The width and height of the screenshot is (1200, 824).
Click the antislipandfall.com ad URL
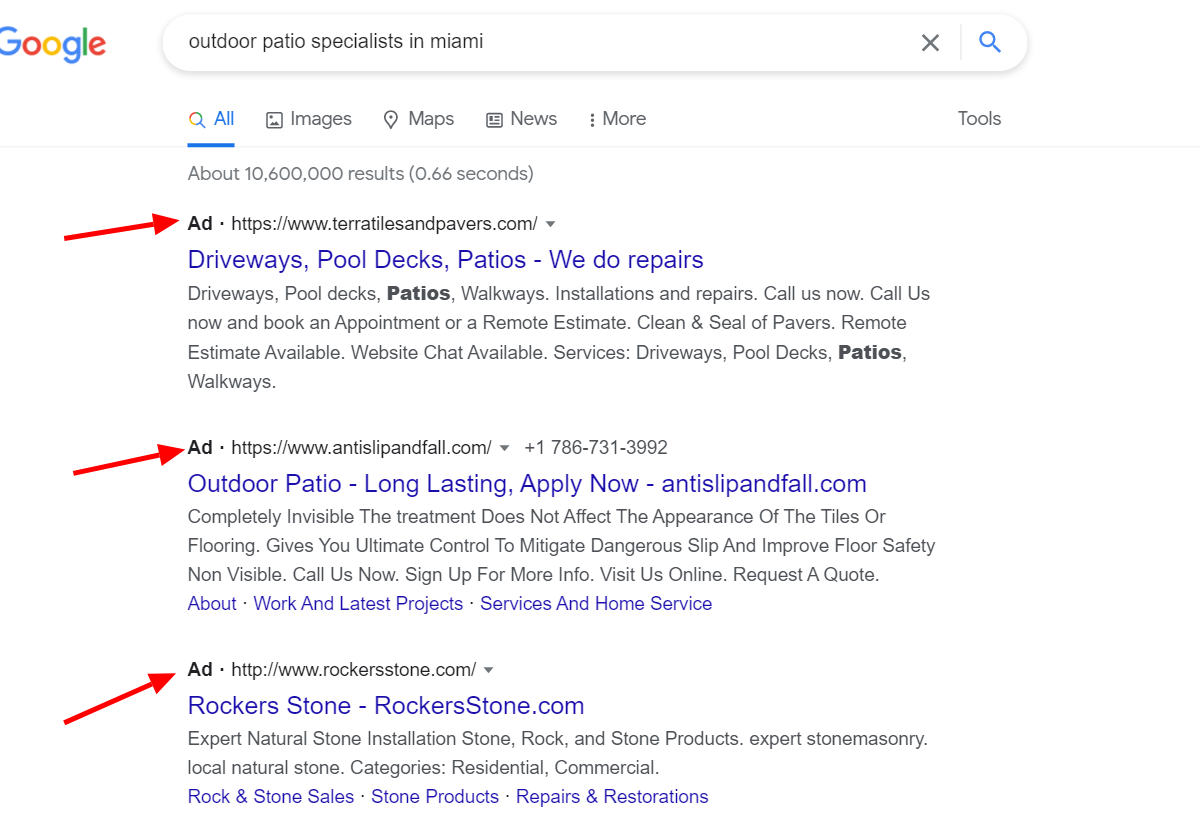[x=361, y=448]
